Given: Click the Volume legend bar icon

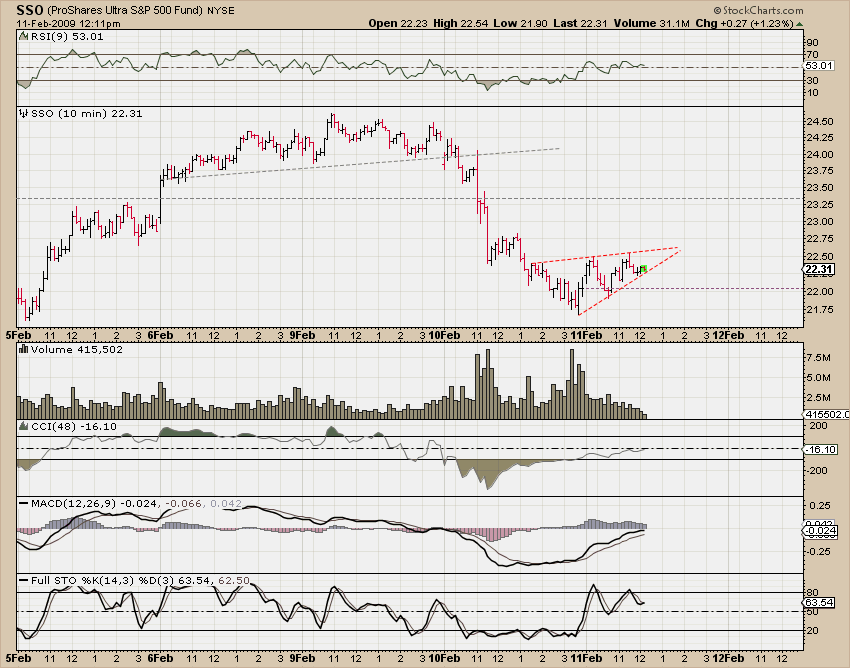Looking at the screenshot, I should click(23, 350).
